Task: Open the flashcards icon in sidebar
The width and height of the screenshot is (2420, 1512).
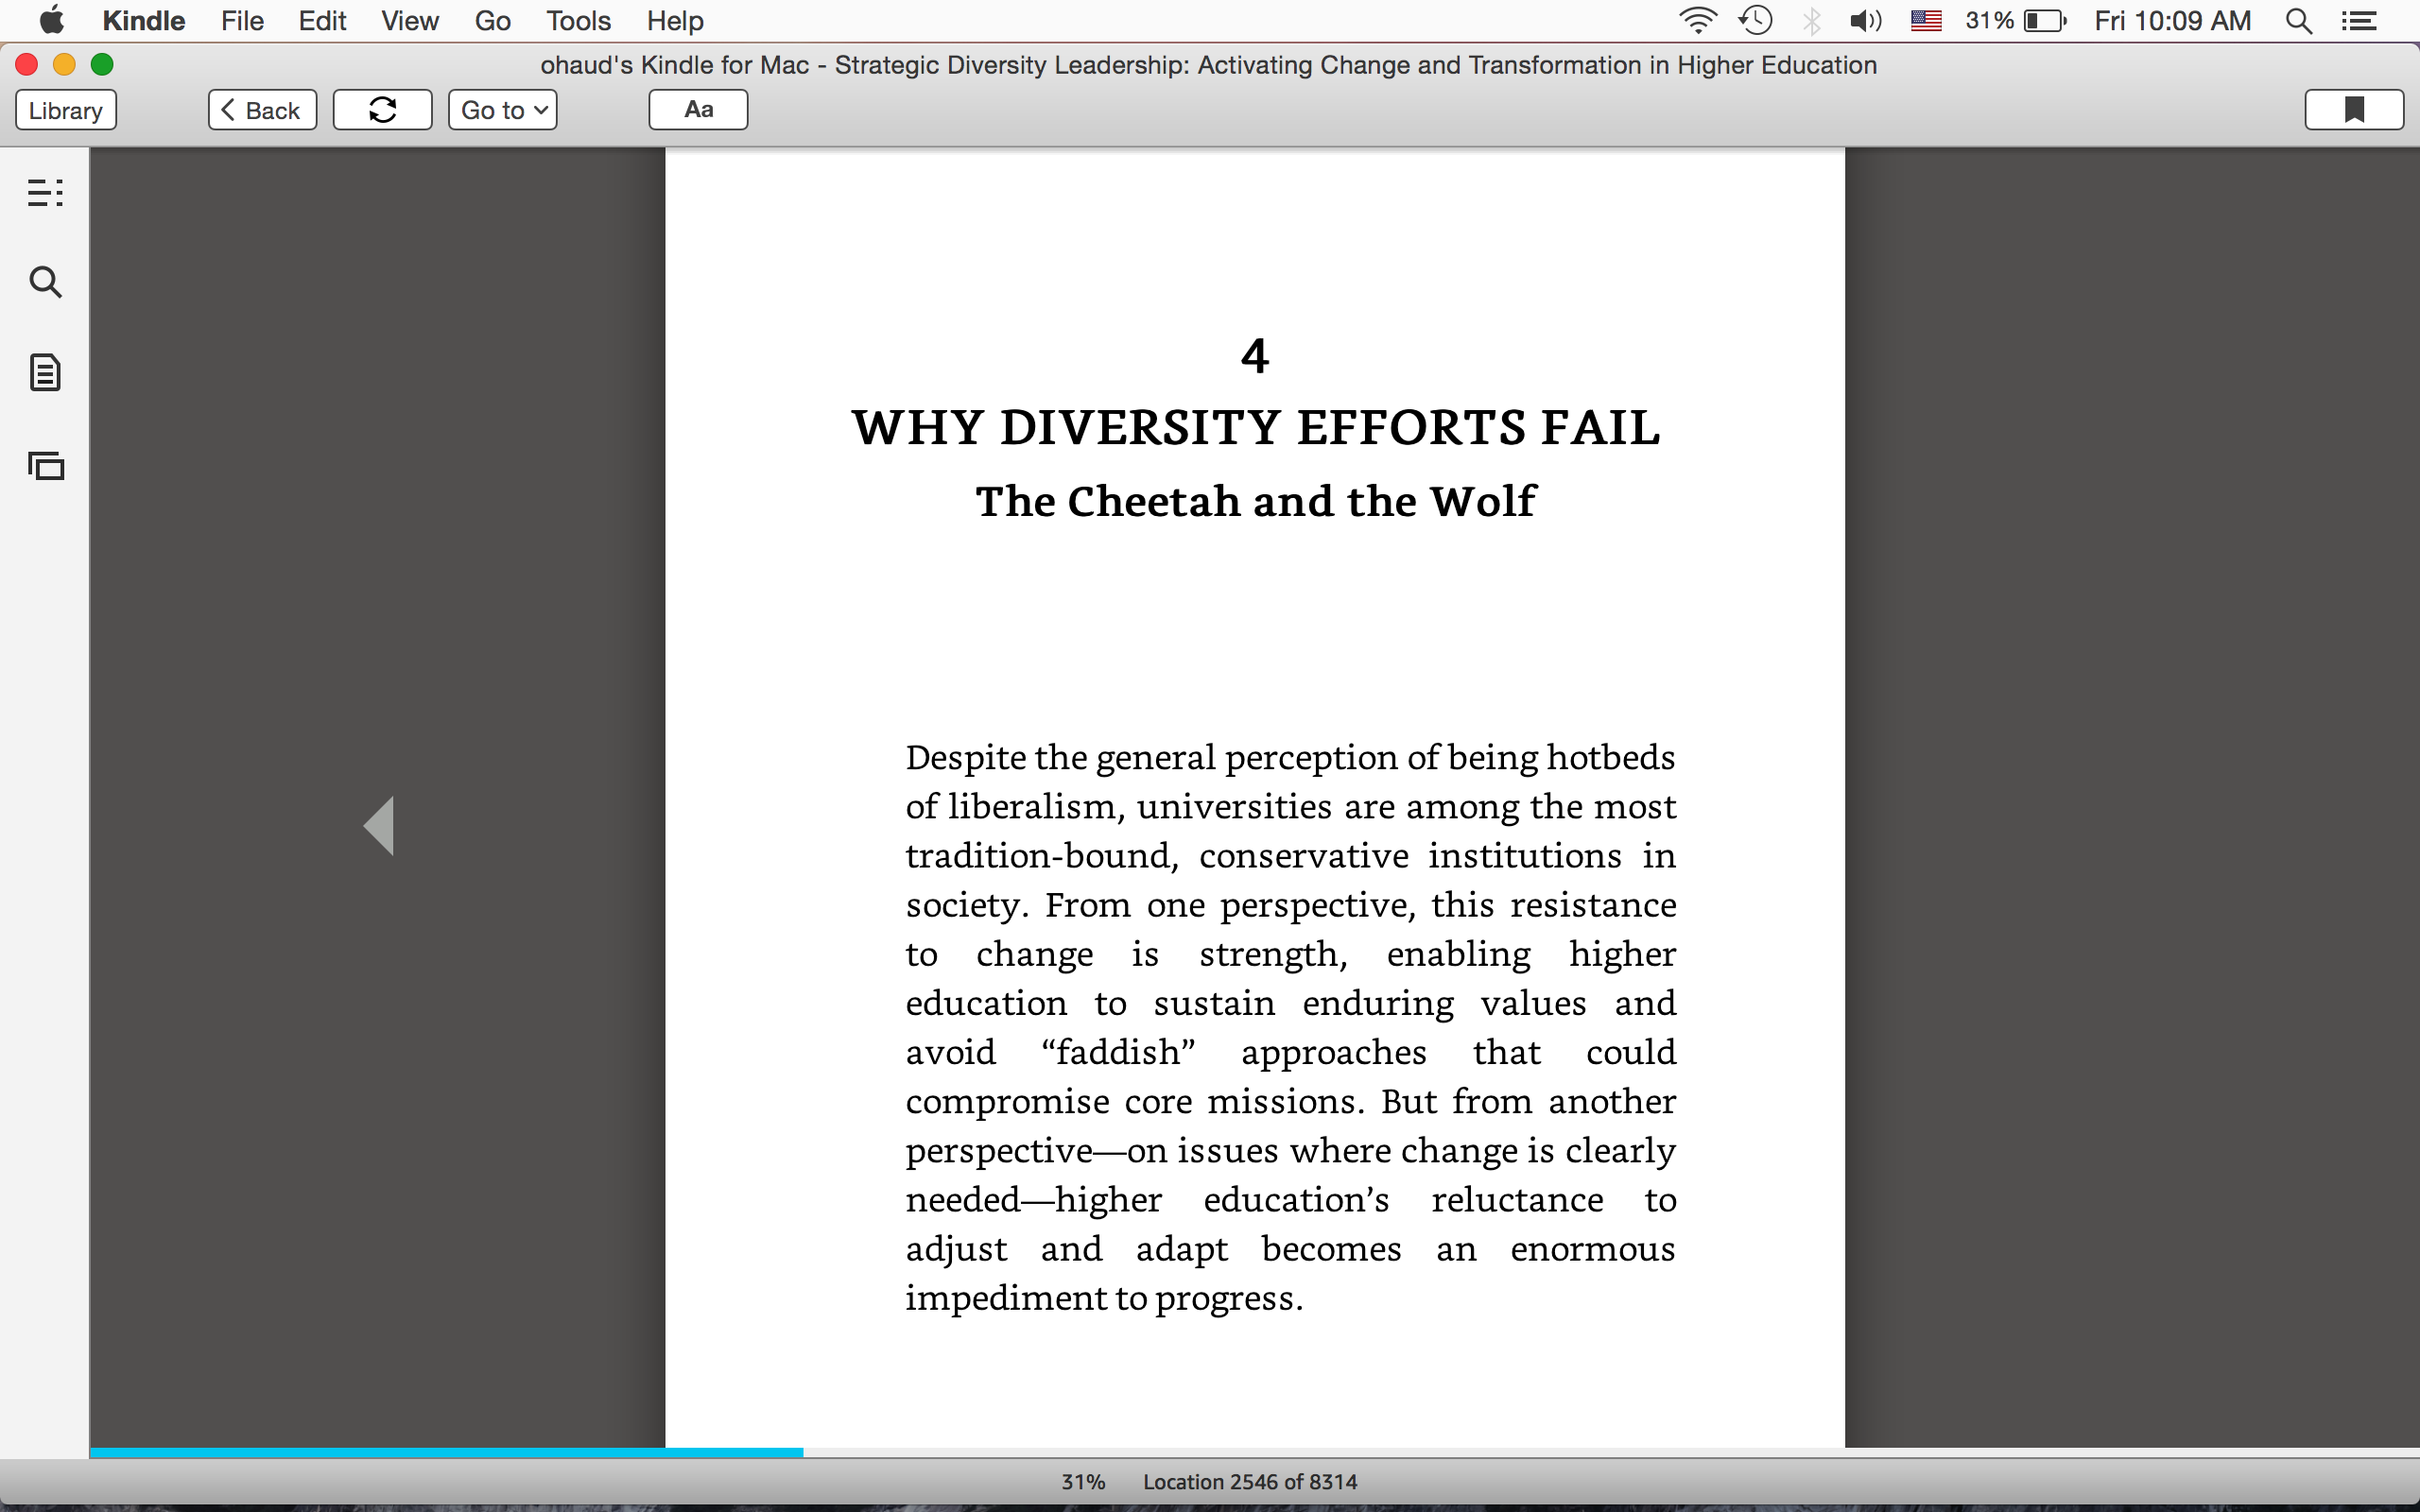Action: (46, 466)
